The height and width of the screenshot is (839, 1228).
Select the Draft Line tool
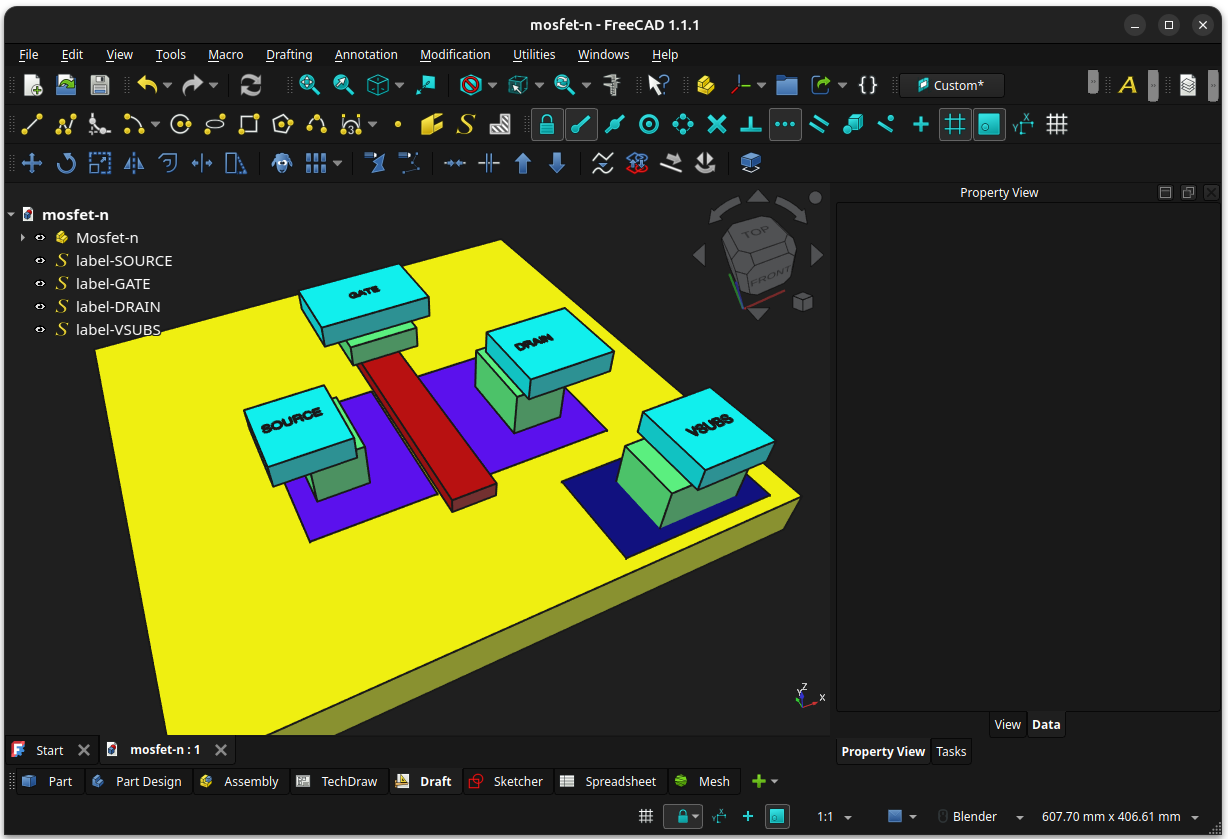tap(32, 124)
